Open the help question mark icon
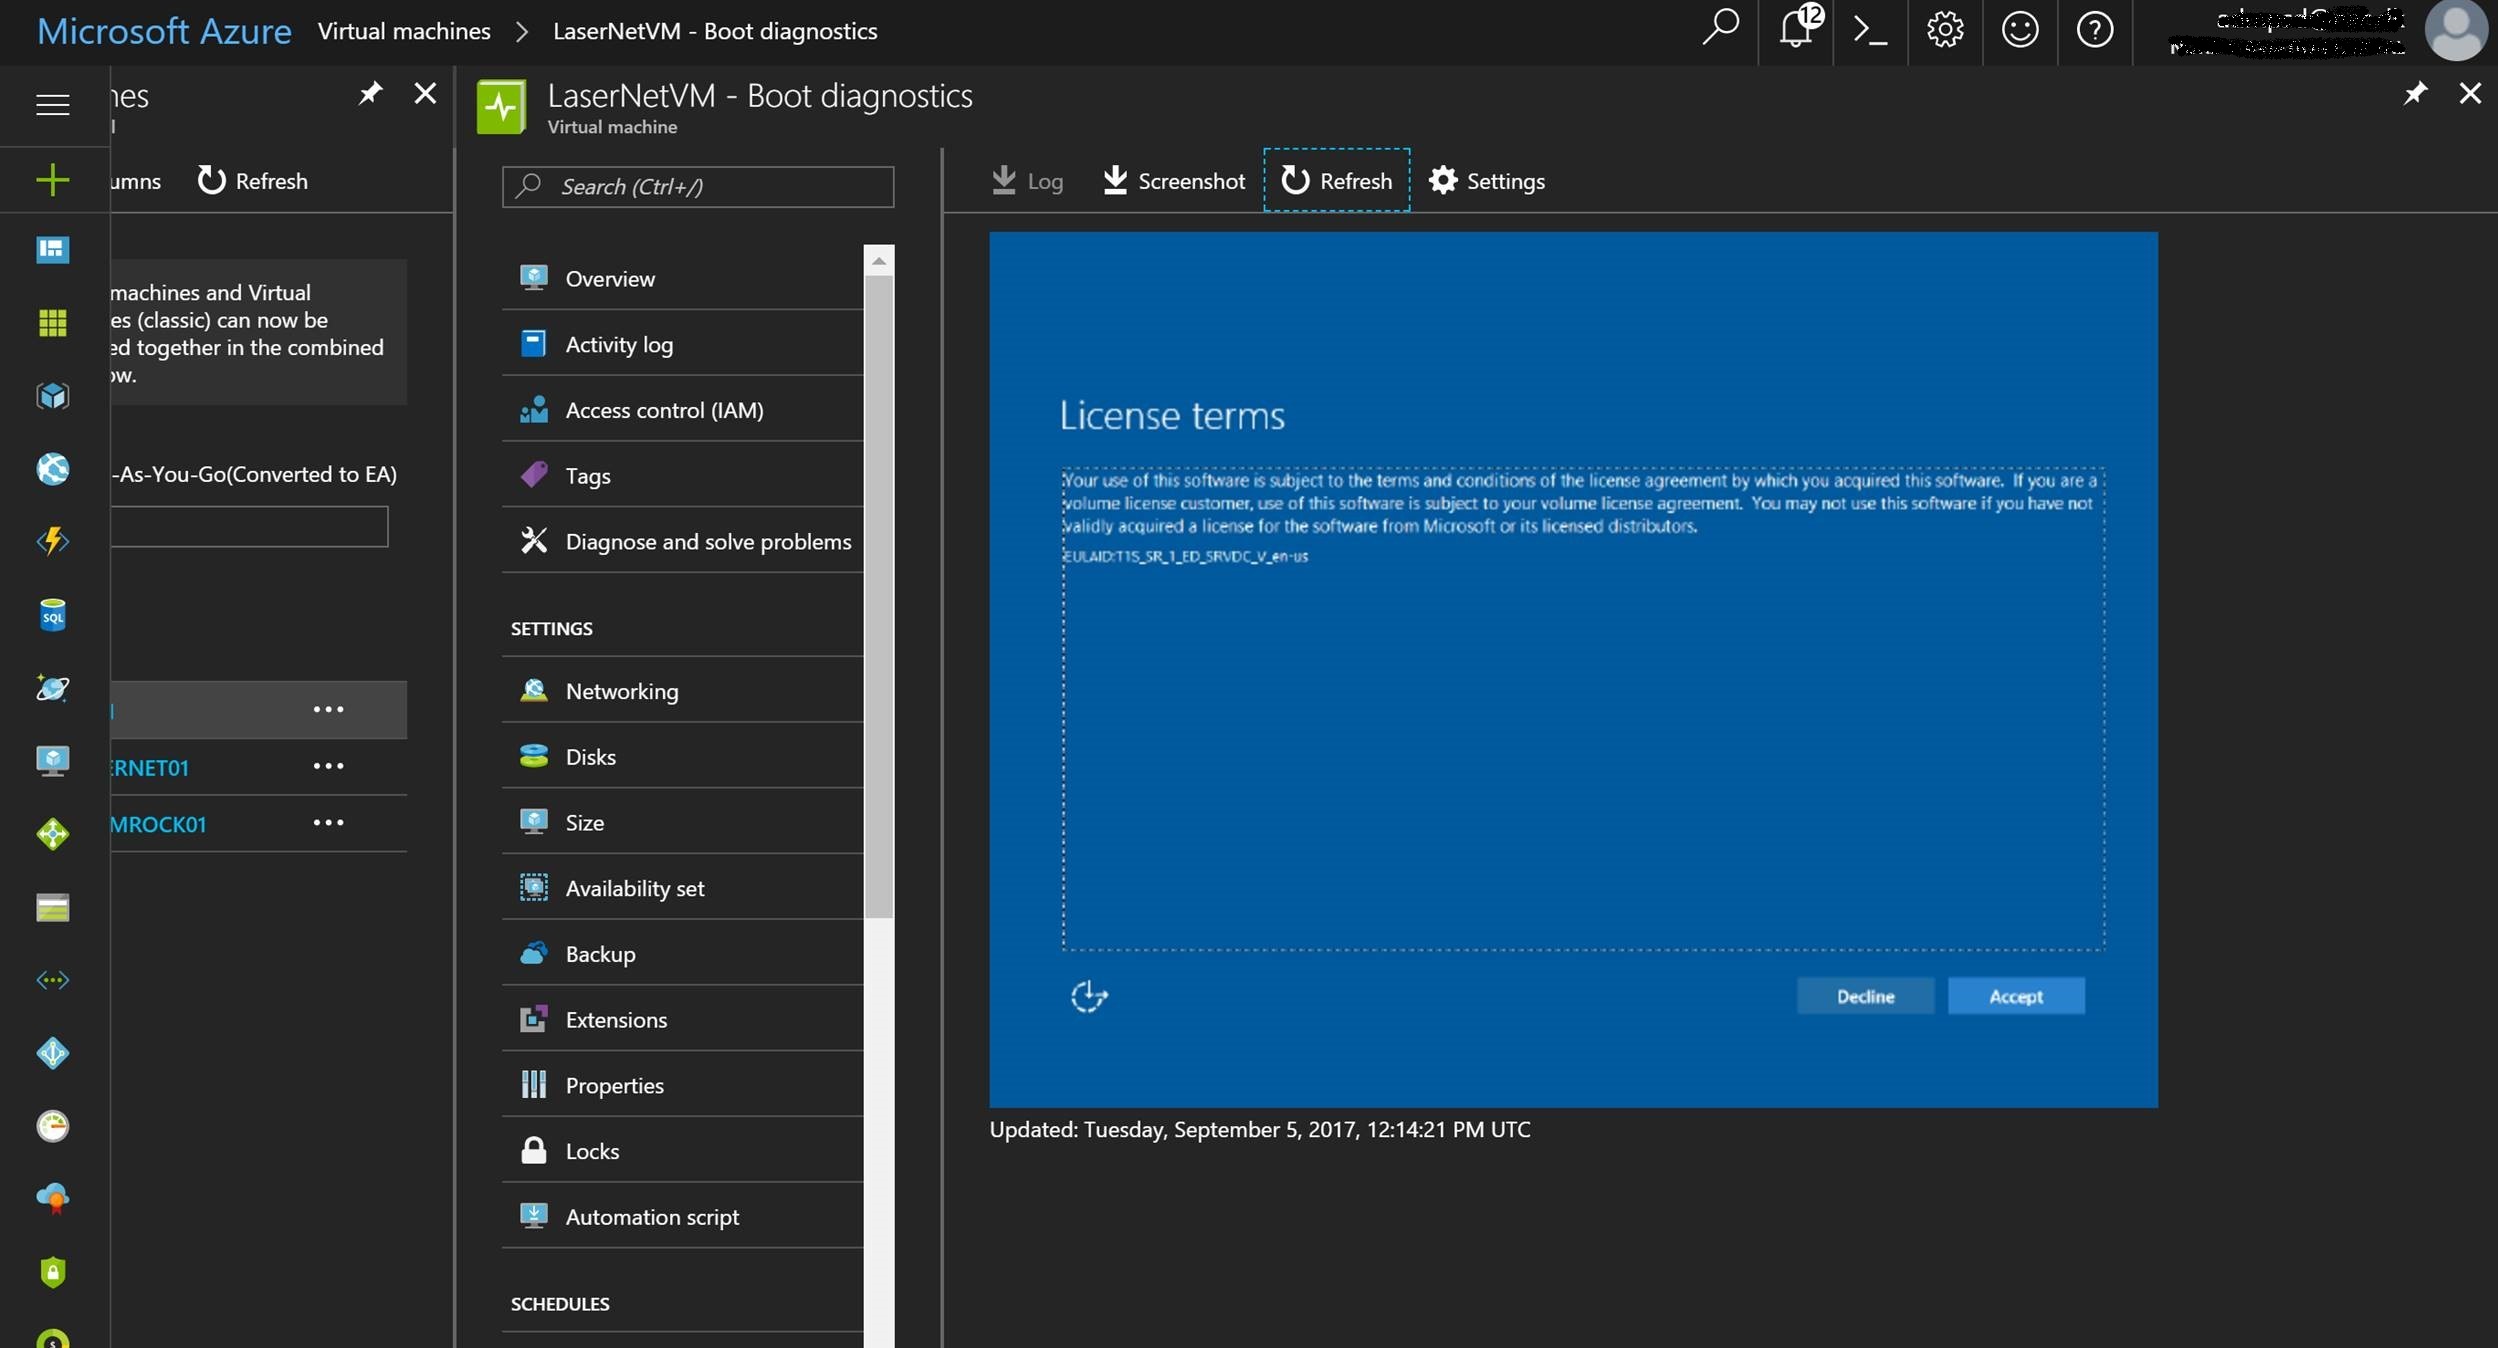2498x1348 pixels. (2095, 29)
